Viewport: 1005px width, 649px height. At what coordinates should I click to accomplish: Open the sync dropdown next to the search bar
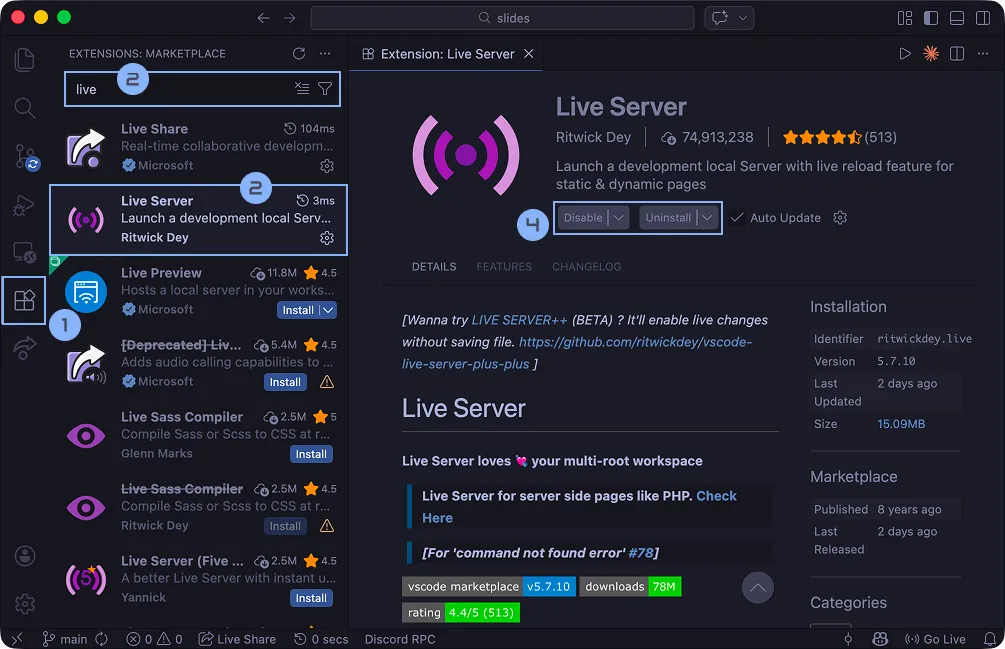[x=744, y=17]
